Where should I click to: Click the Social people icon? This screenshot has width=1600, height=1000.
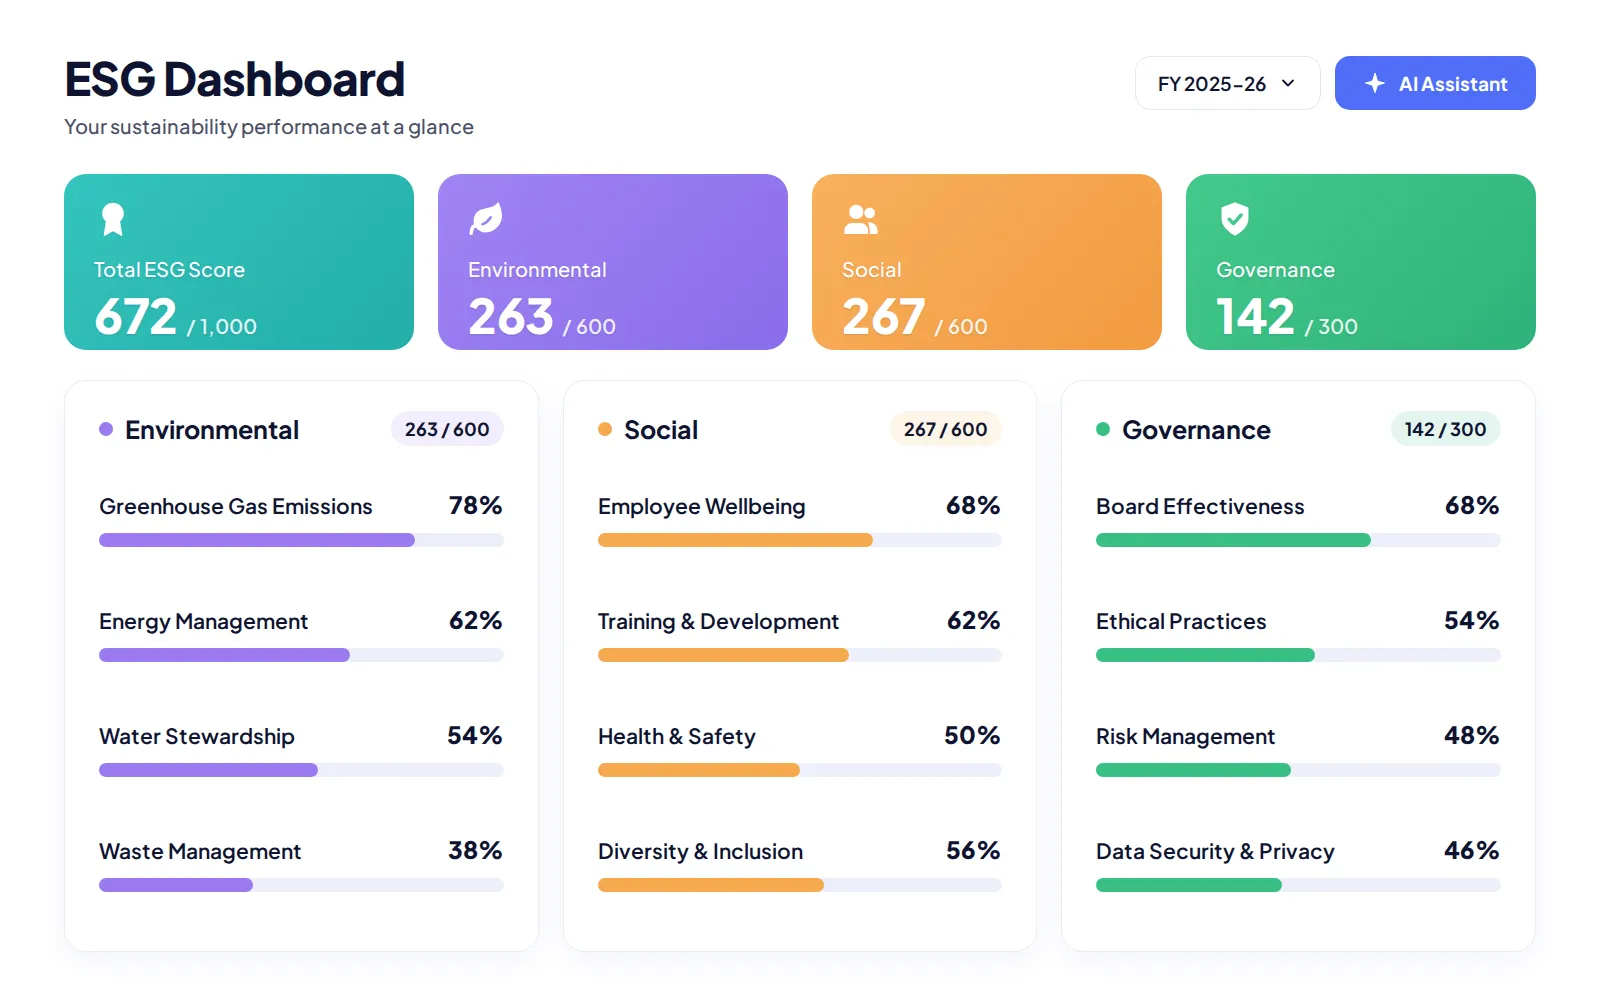point(861,219)
